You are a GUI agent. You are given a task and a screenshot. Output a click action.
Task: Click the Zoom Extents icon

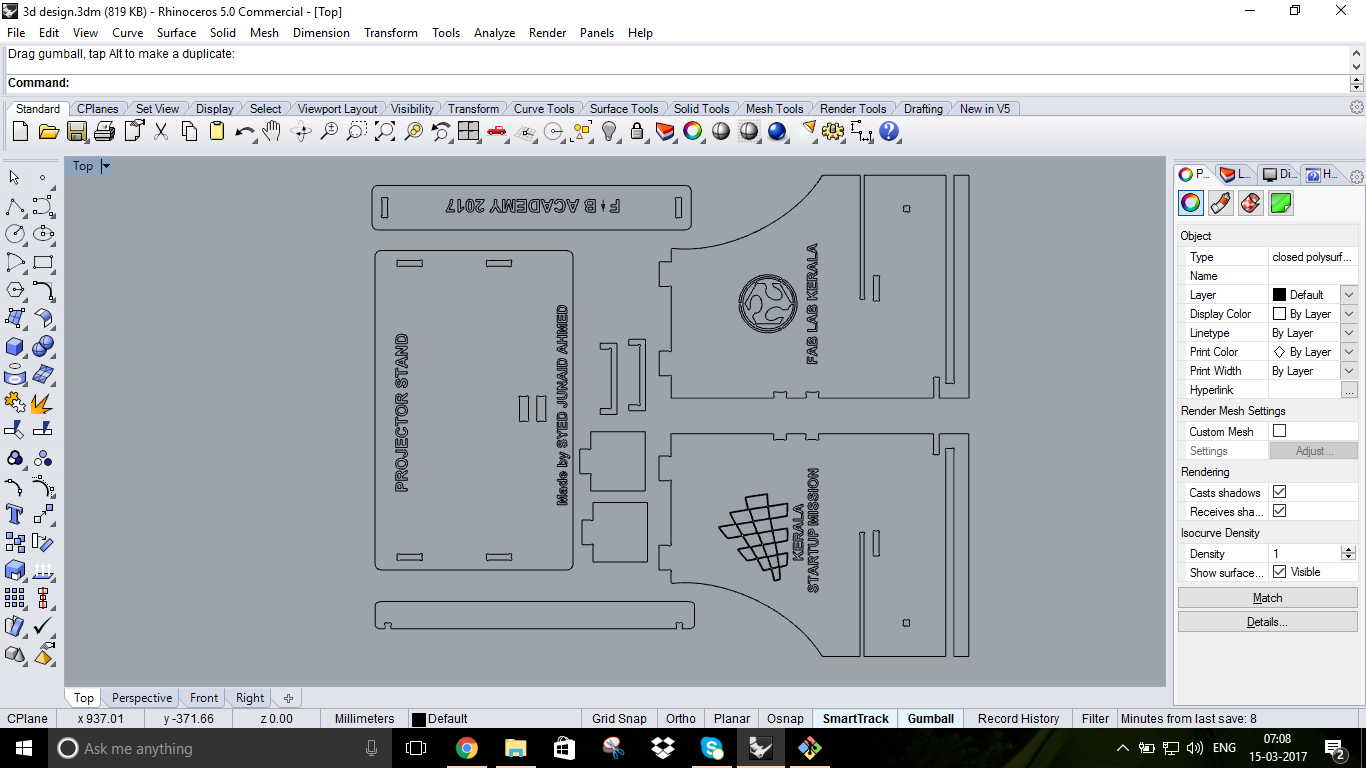[384, 131]
